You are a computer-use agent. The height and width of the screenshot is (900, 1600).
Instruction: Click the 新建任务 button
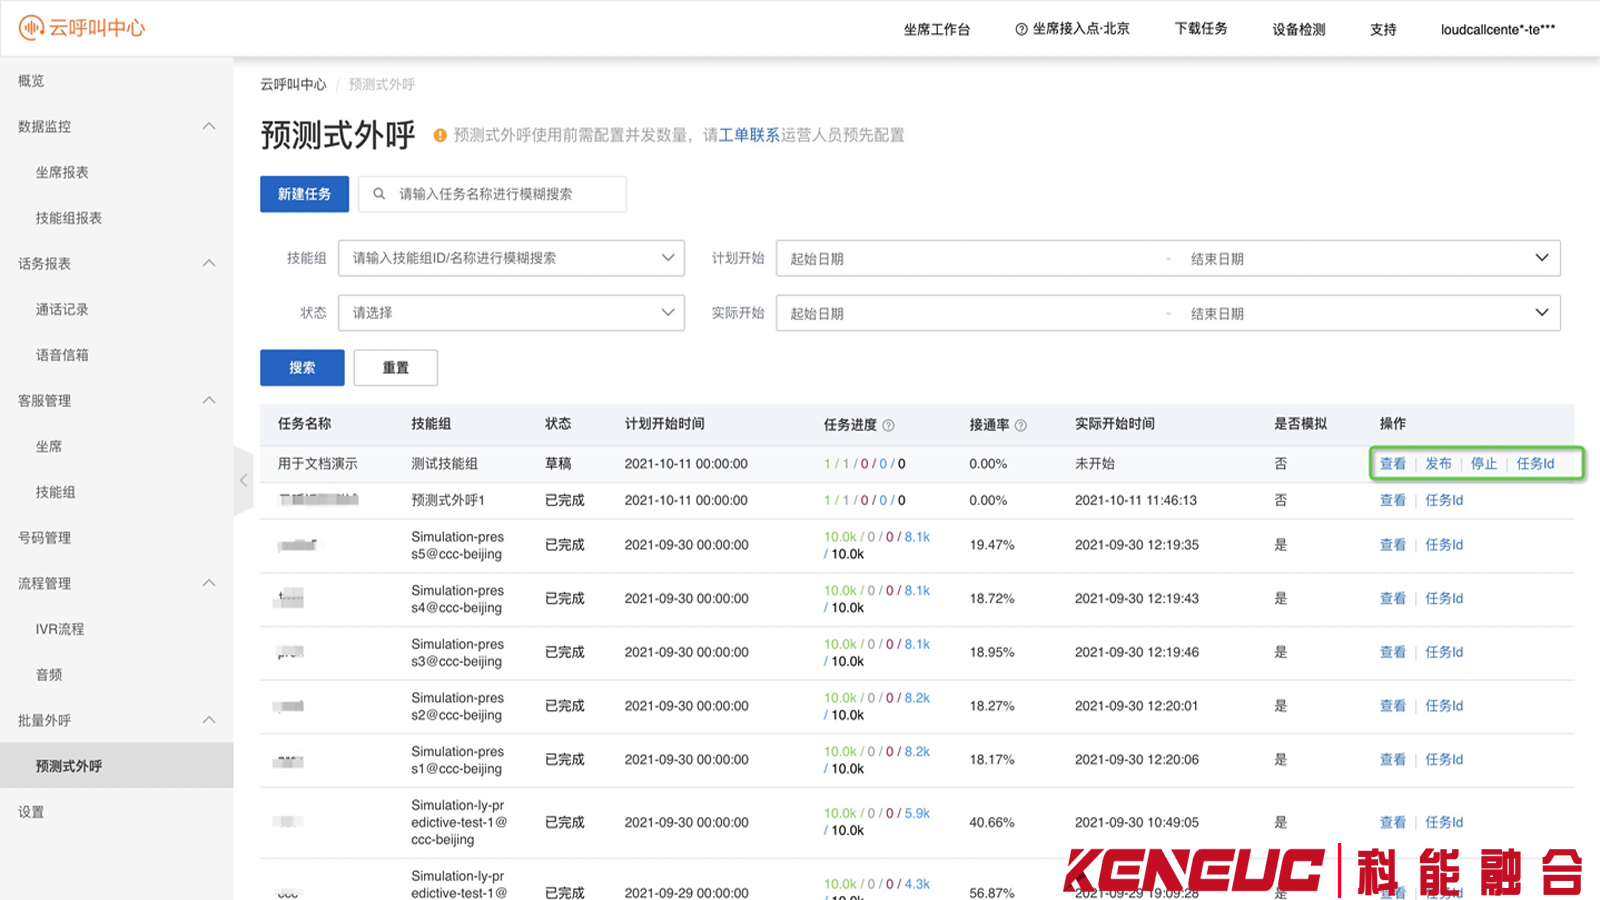(x=304, y=194)
